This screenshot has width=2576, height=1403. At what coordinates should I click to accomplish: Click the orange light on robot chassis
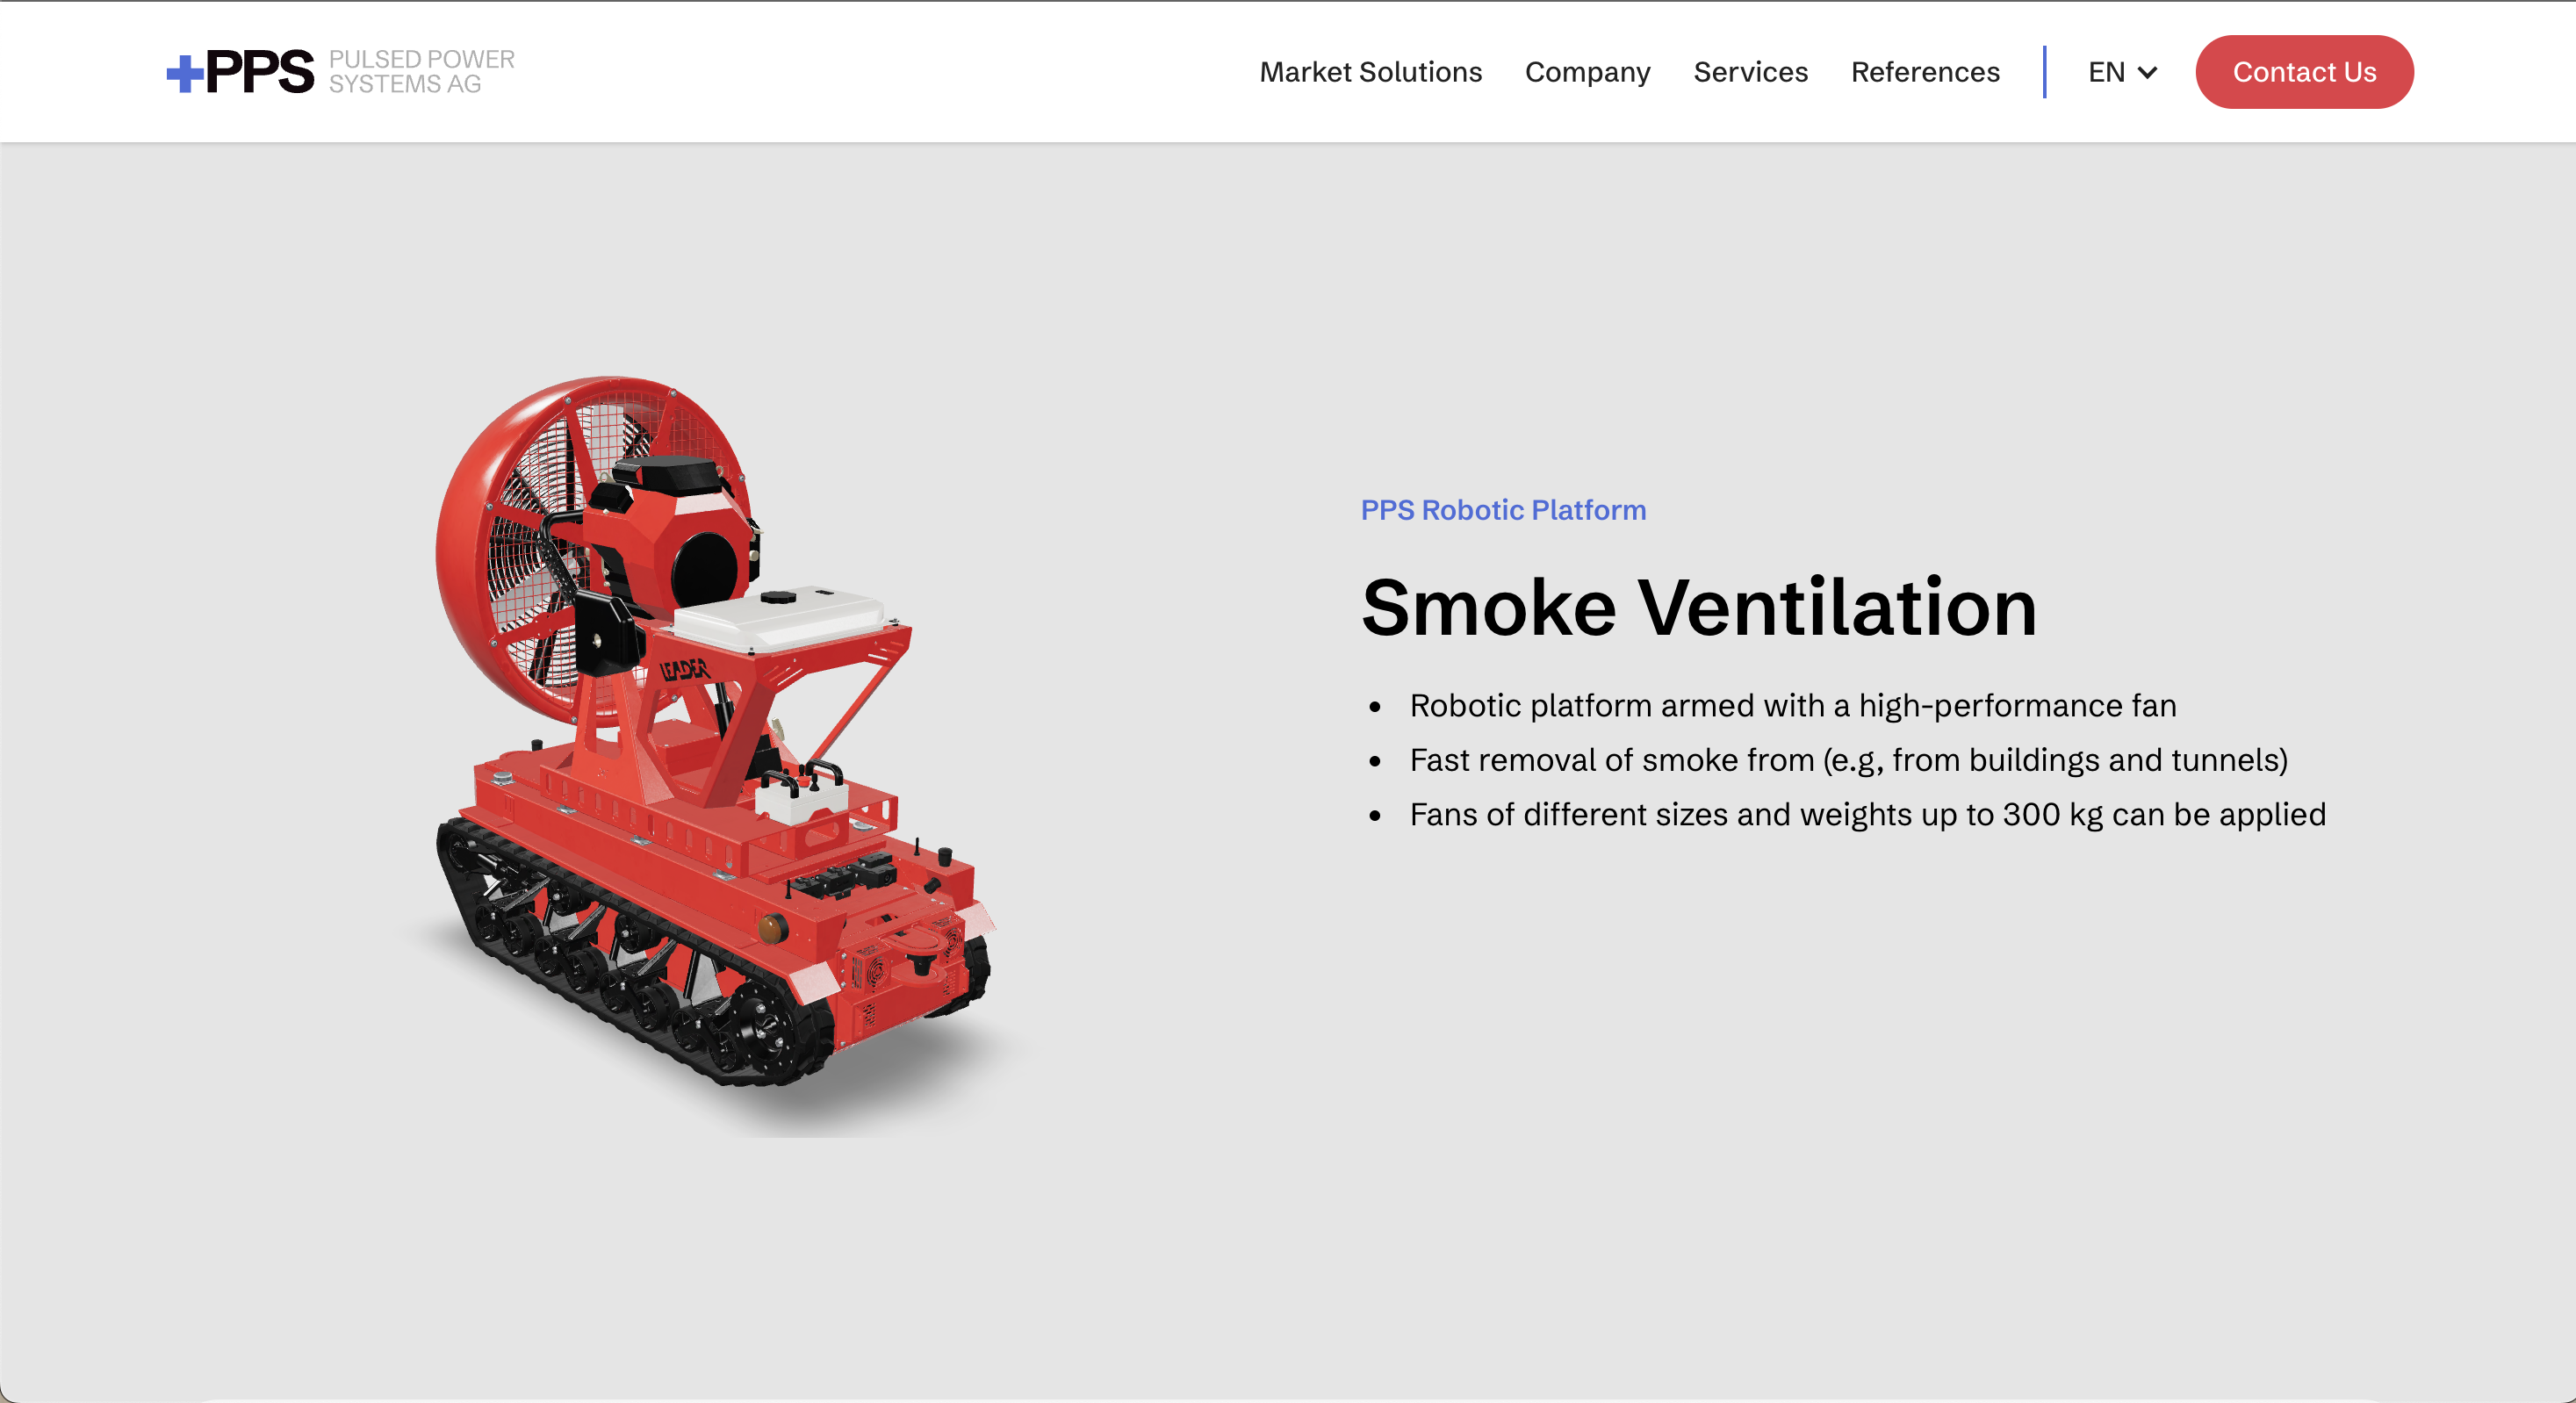click(x=771, y=930)
